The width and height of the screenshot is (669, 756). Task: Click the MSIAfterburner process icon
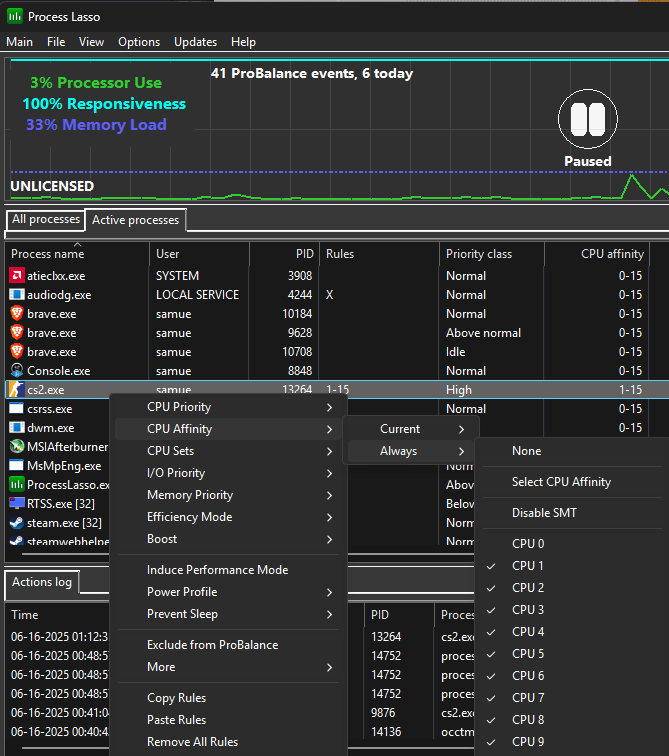click(16, 446)
